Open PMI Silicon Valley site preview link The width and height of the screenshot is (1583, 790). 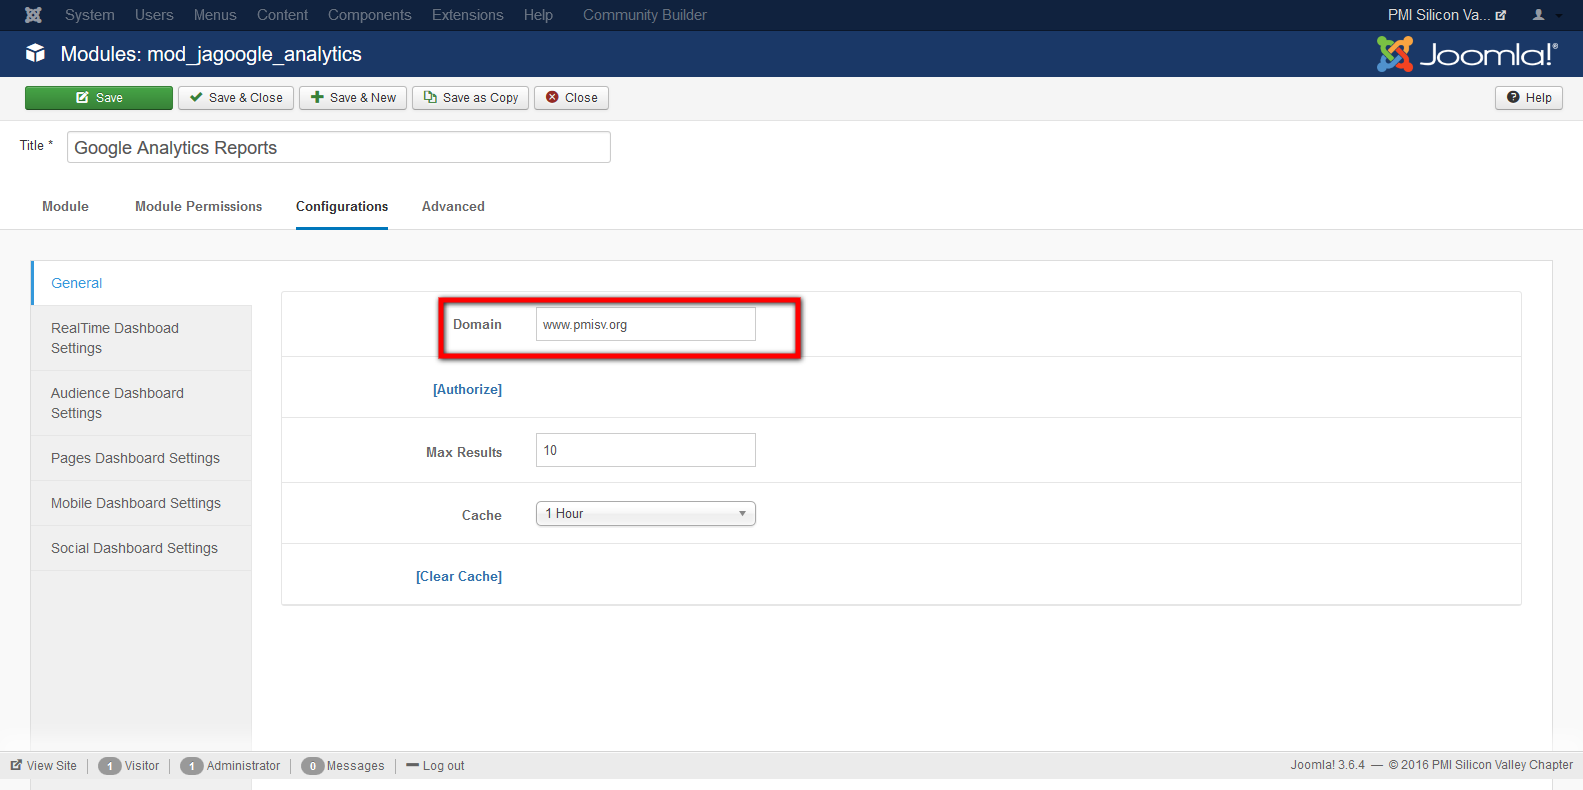pos(1445,15)
